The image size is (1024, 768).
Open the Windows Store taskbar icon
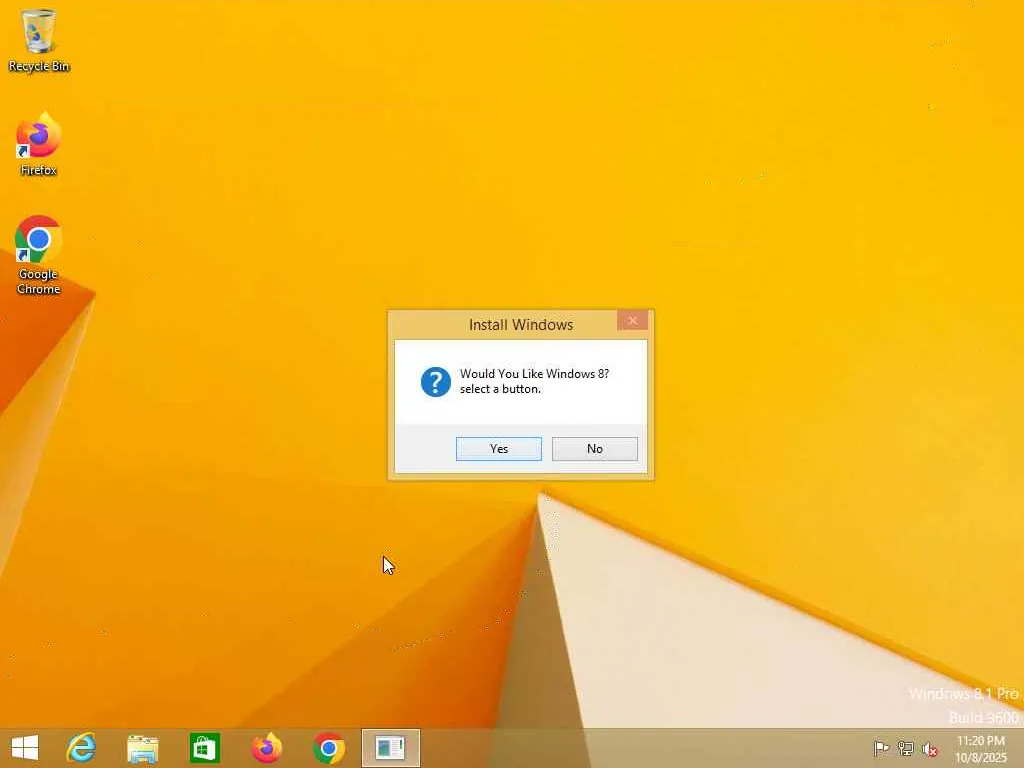pos(204,748)
